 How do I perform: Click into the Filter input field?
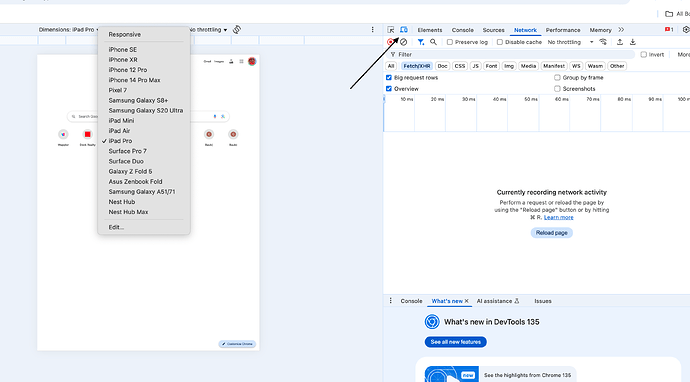click(x=513, y=55)
